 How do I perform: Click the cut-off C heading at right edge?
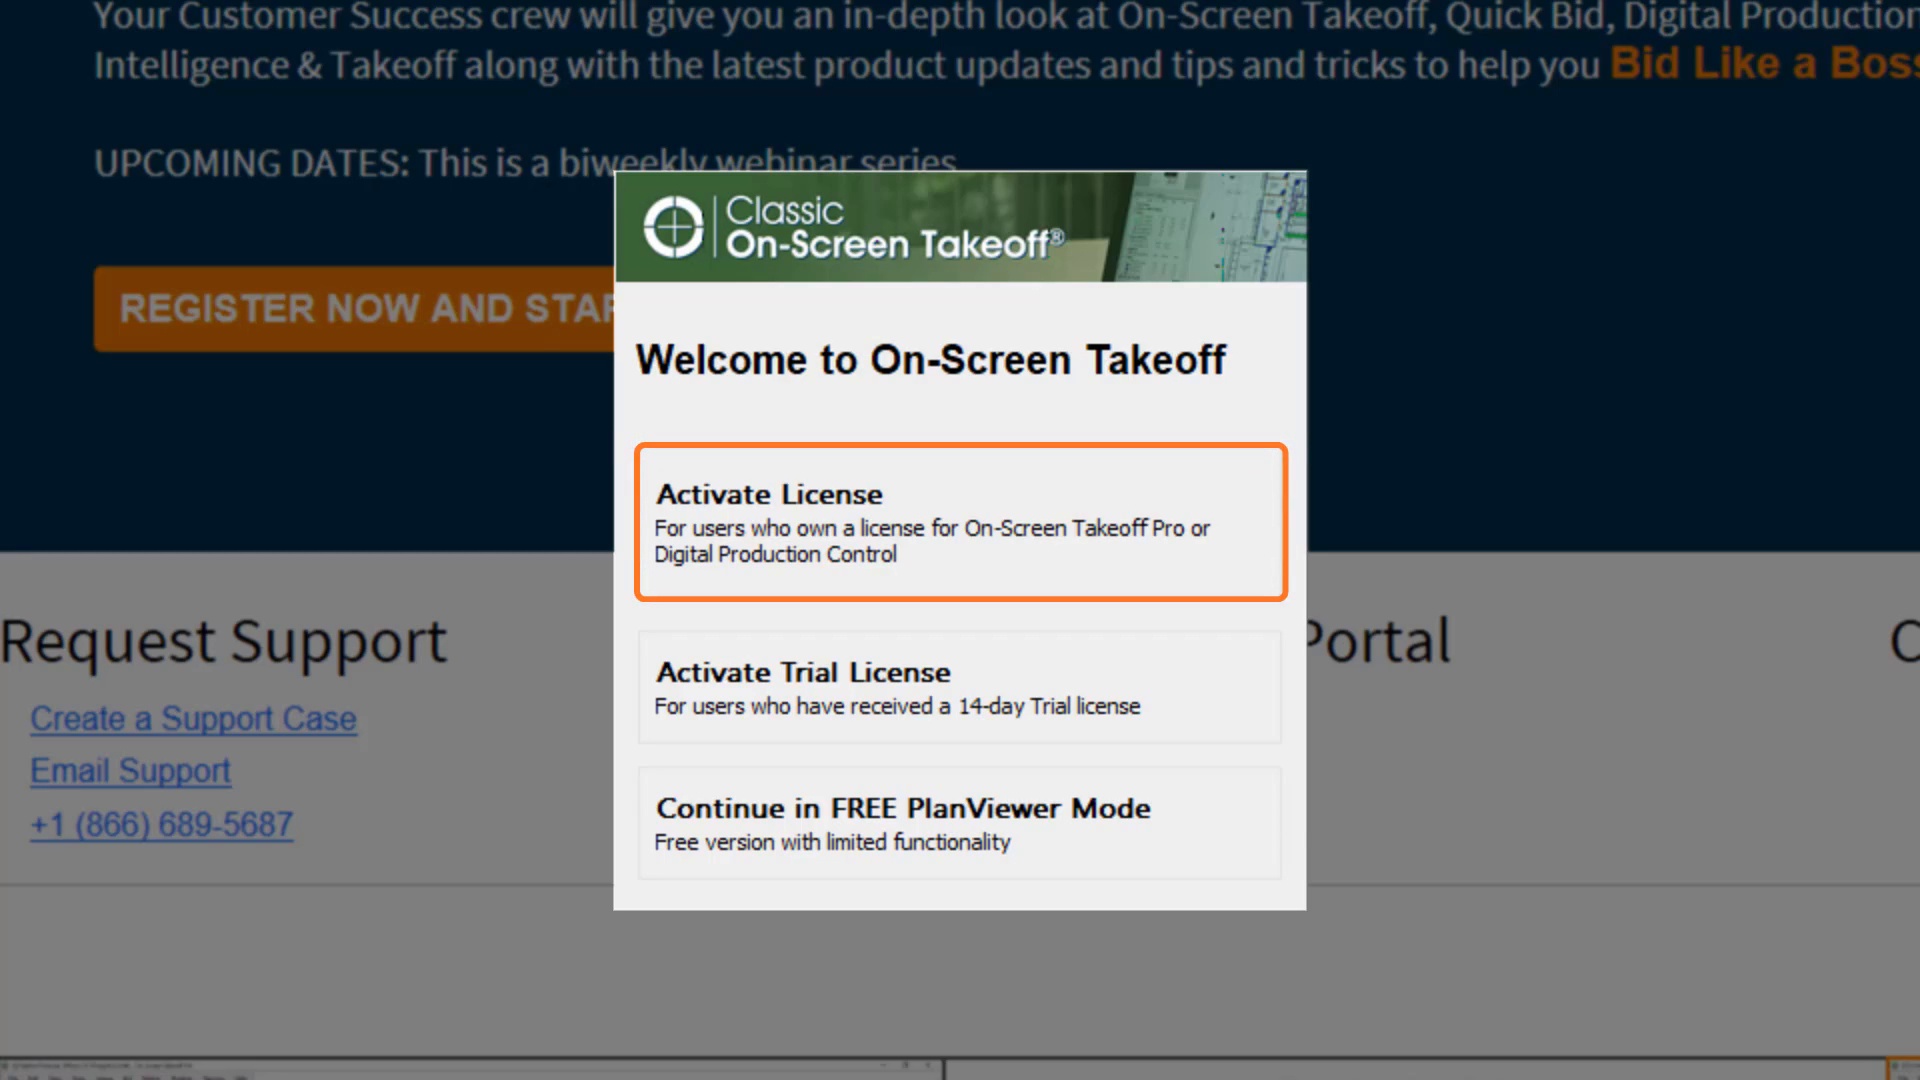coord(1903,642)
